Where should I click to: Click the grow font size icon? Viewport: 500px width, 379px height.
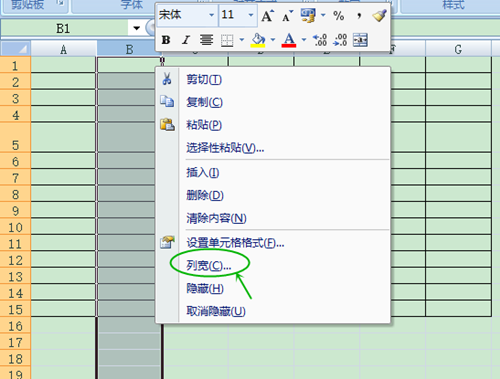[267, 16]
